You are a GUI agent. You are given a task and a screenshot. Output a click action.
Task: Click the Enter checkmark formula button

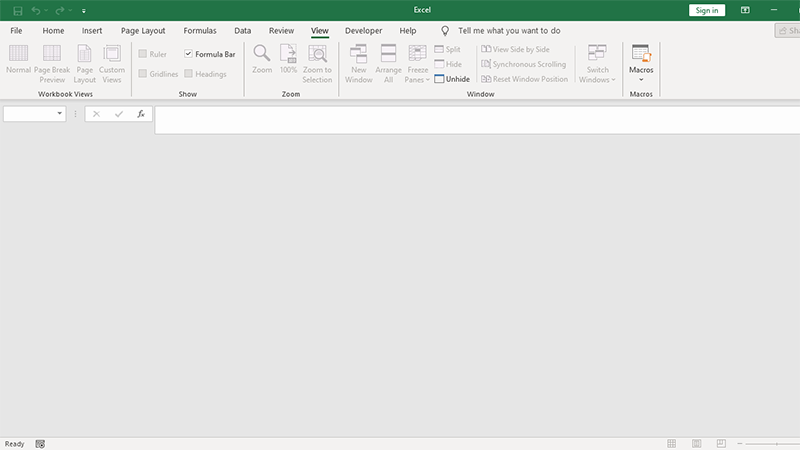pos(119,114)
